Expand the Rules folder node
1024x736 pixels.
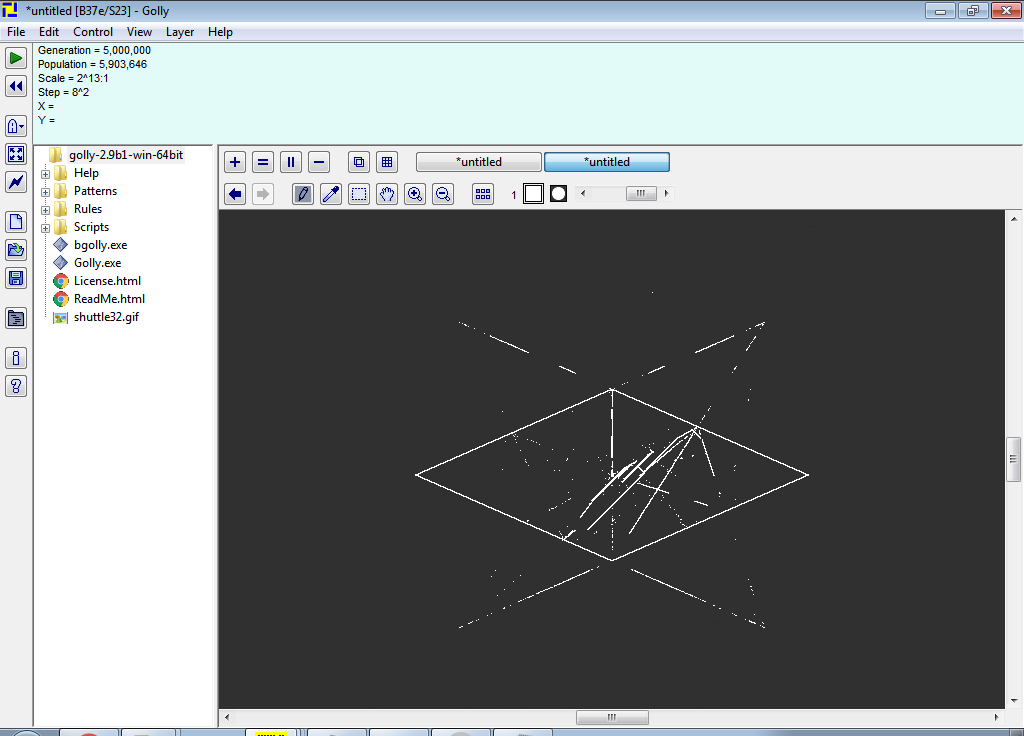tap(46, 210)
